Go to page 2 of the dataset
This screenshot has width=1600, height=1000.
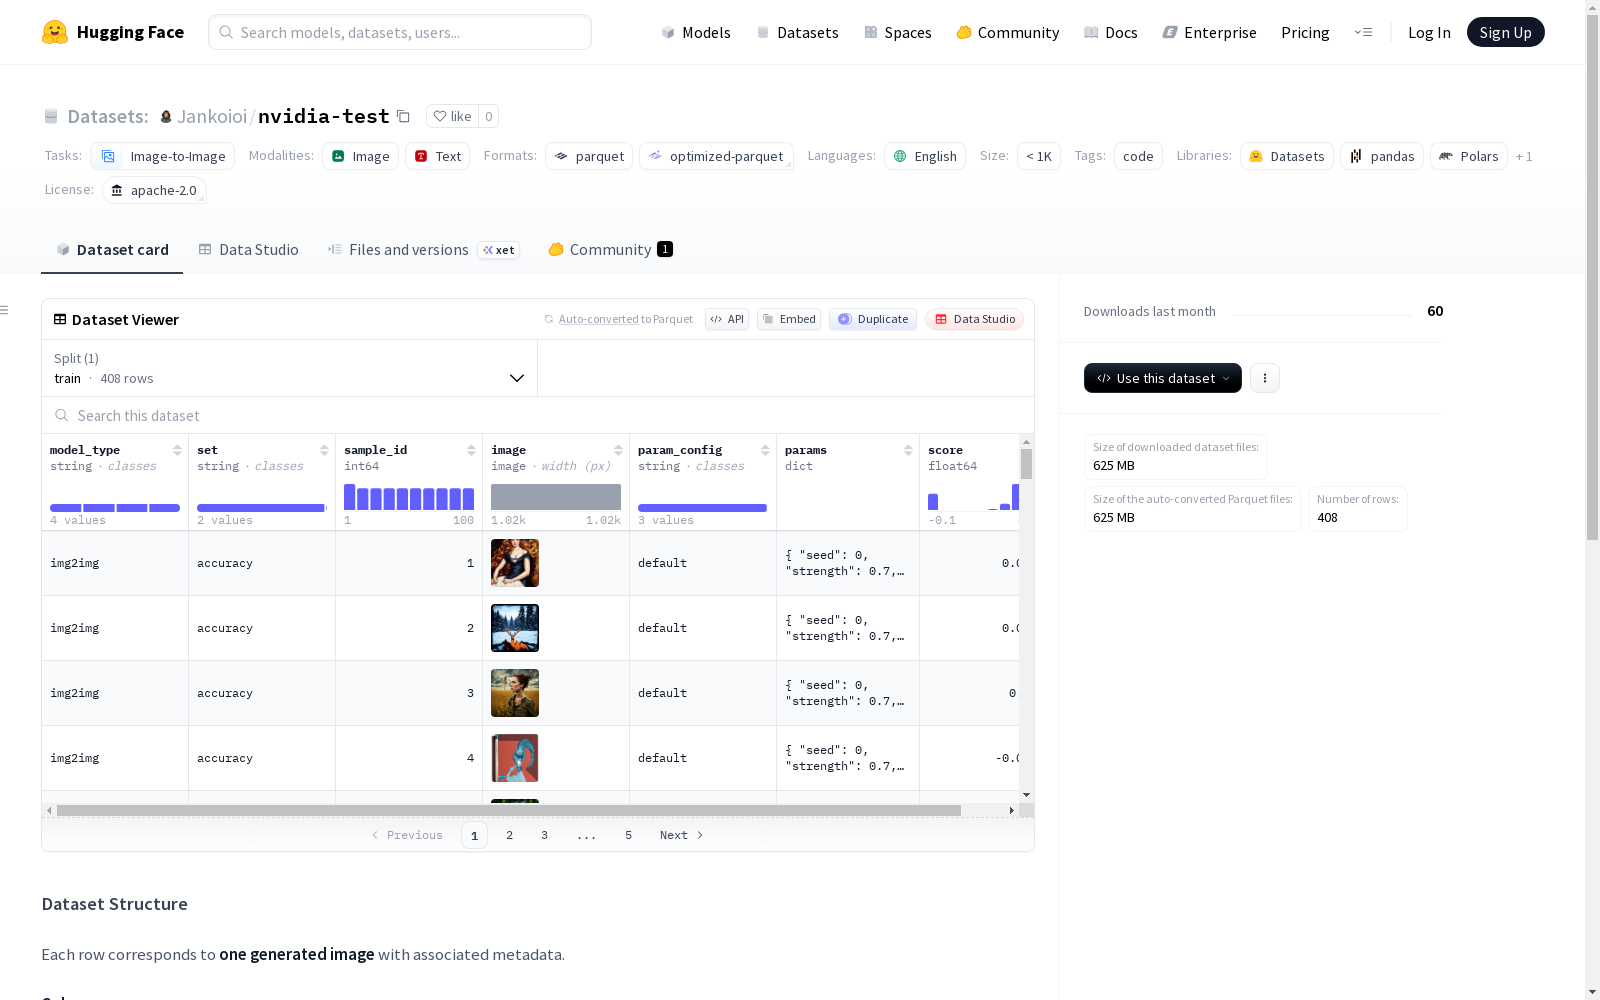(x=510, y=835)
